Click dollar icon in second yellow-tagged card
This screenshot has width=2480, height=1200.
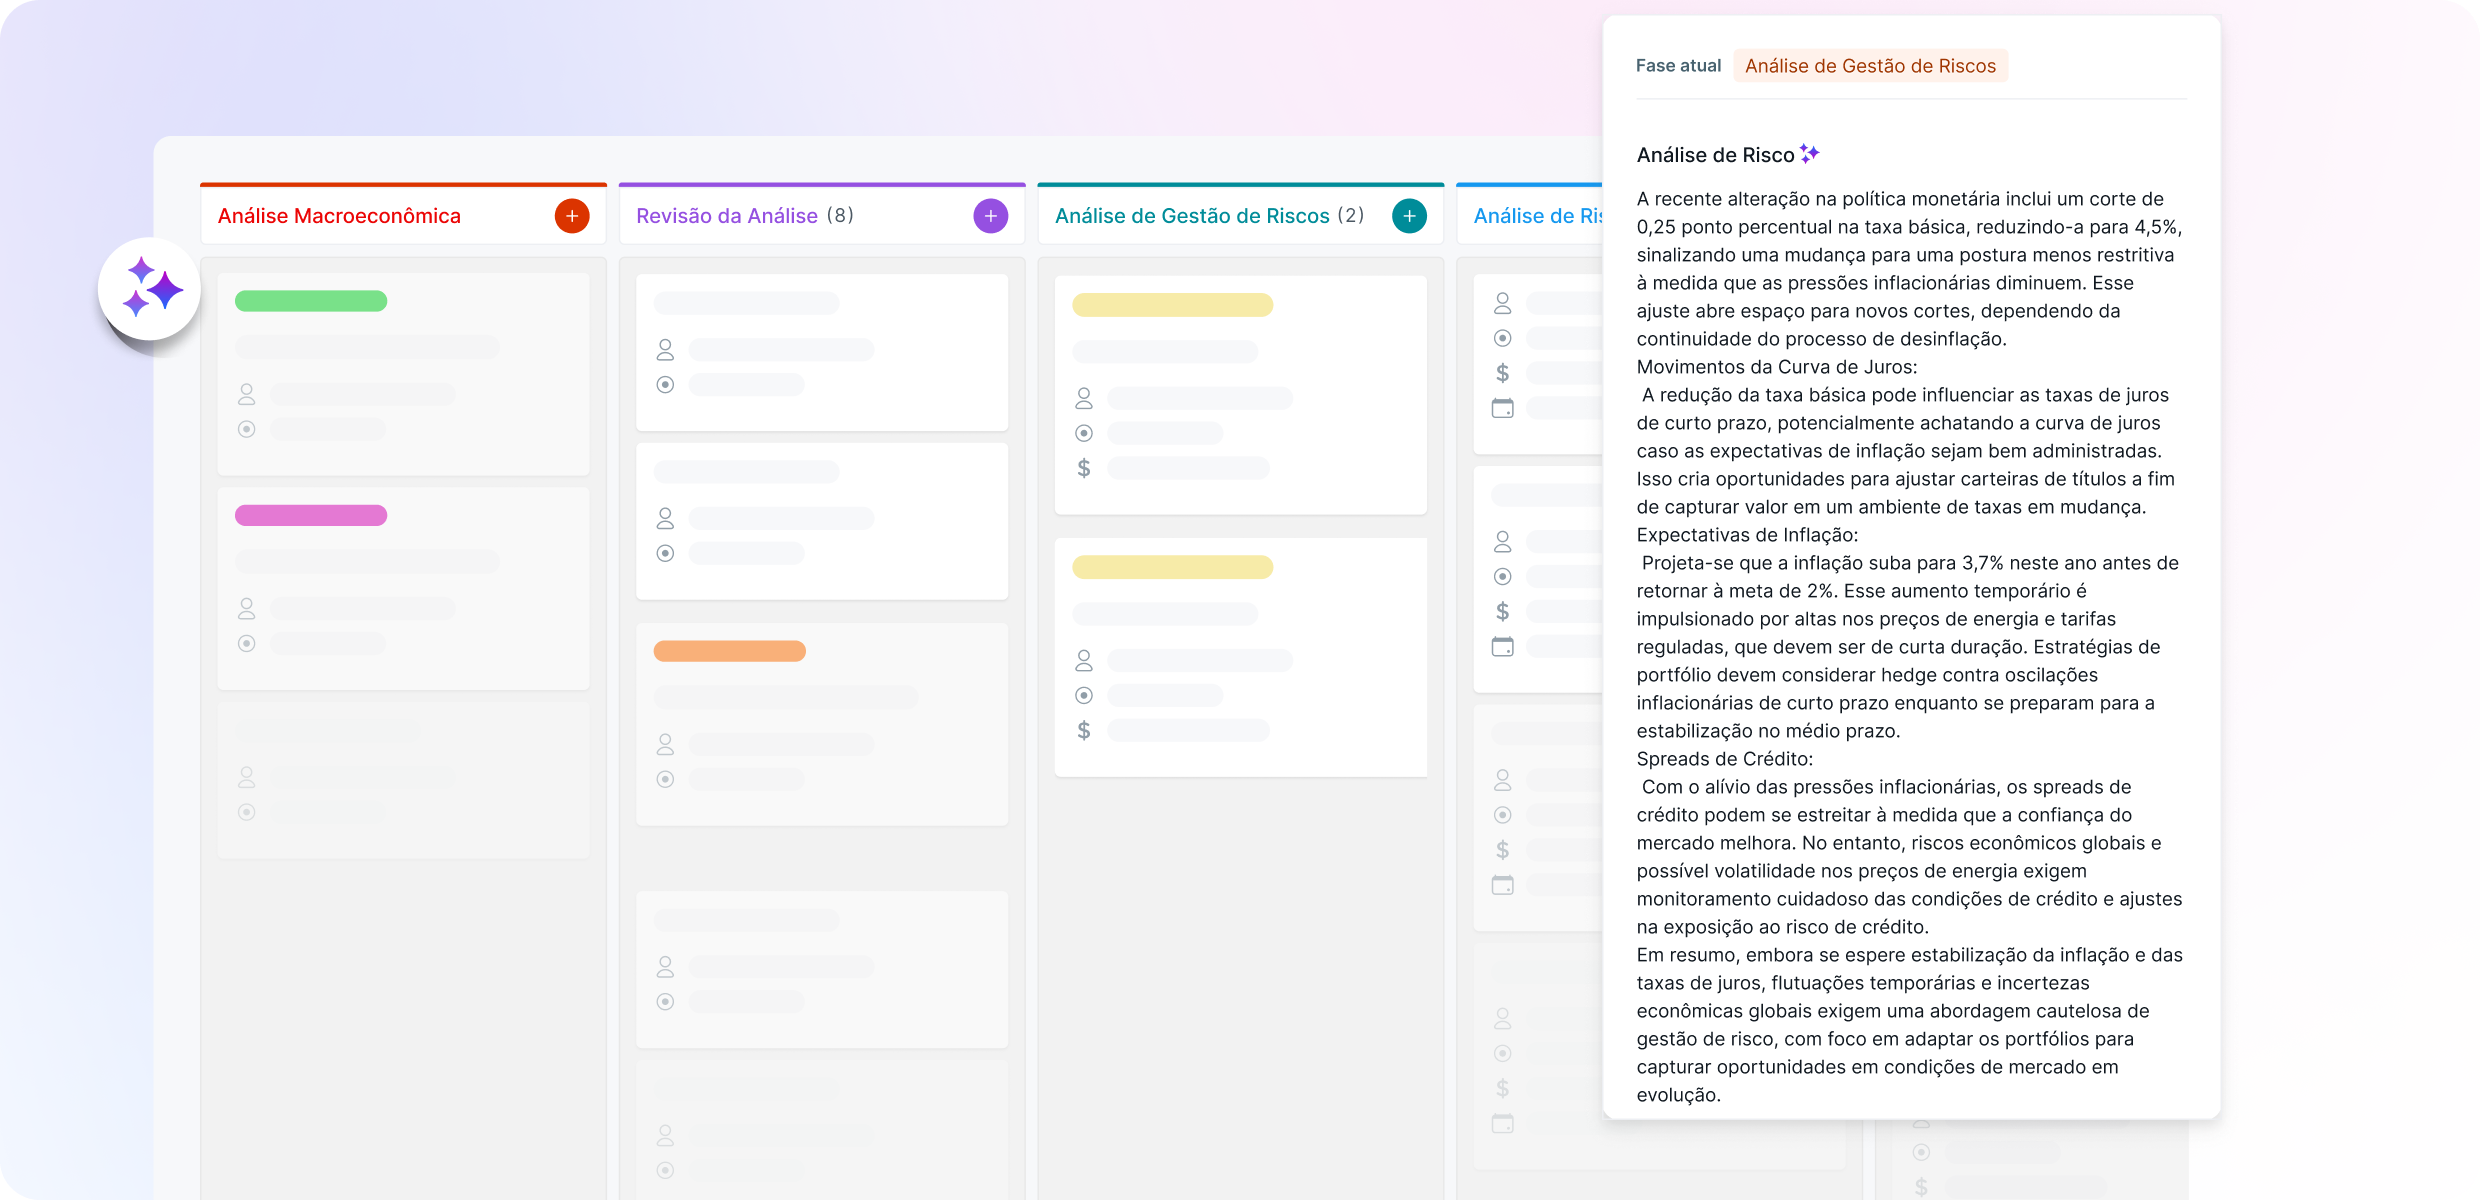click(x=1084, y=730)
